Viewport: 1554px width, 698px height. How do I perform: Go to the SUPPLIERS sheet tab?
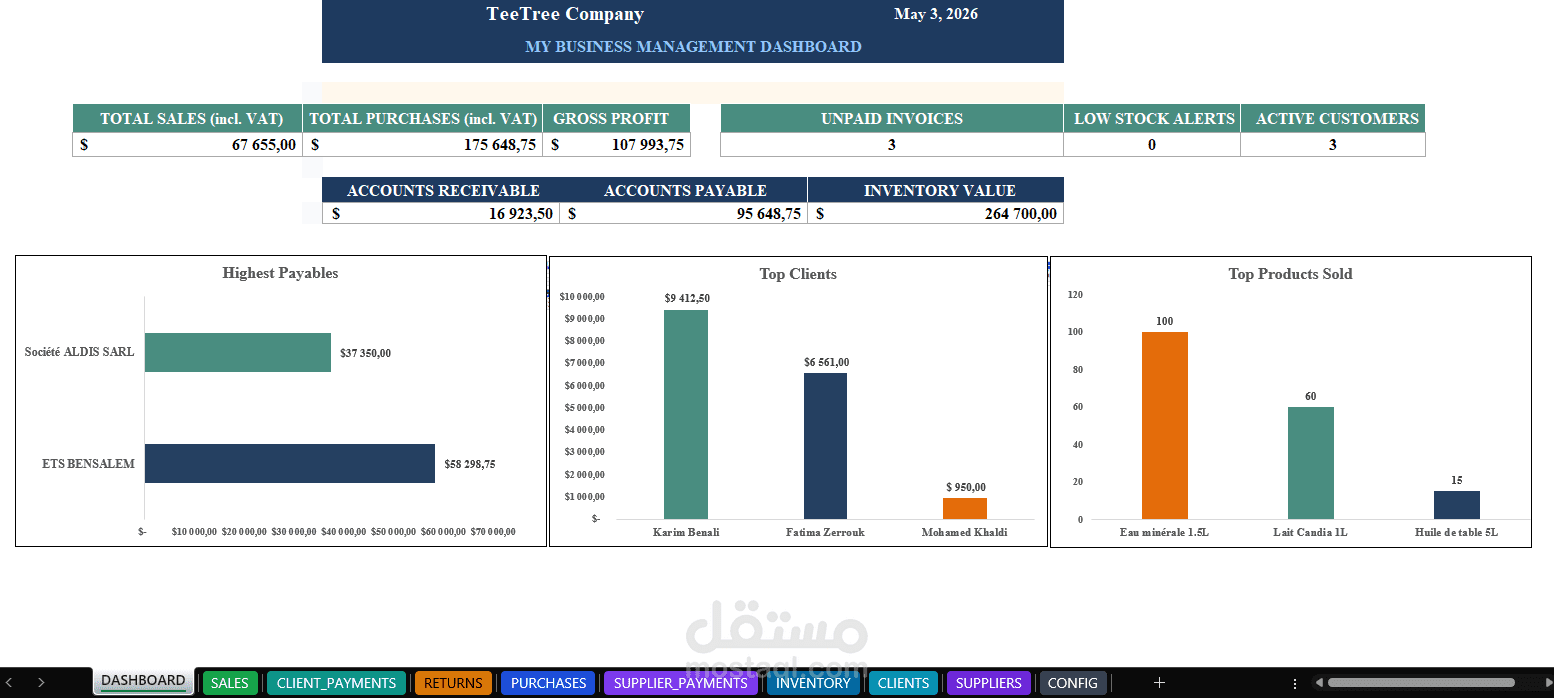[988, 683]
